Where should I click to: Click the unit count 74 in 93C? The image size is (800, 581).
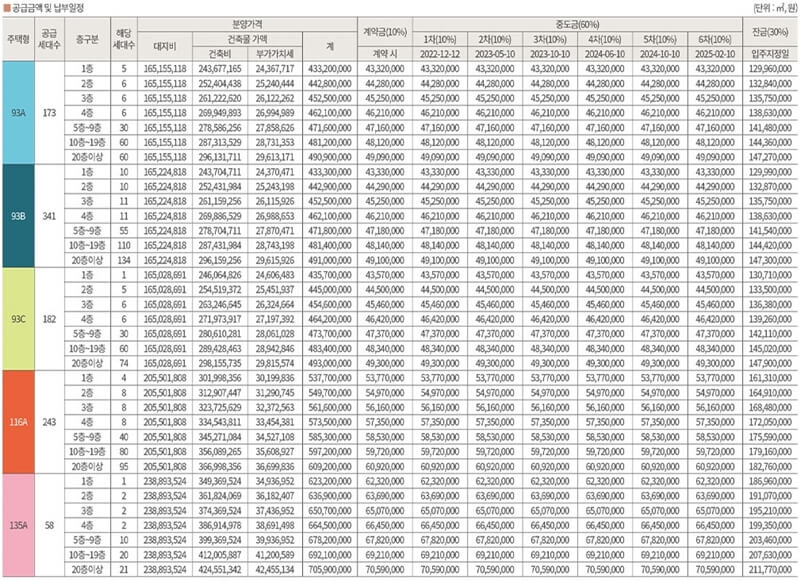point(124,363)
